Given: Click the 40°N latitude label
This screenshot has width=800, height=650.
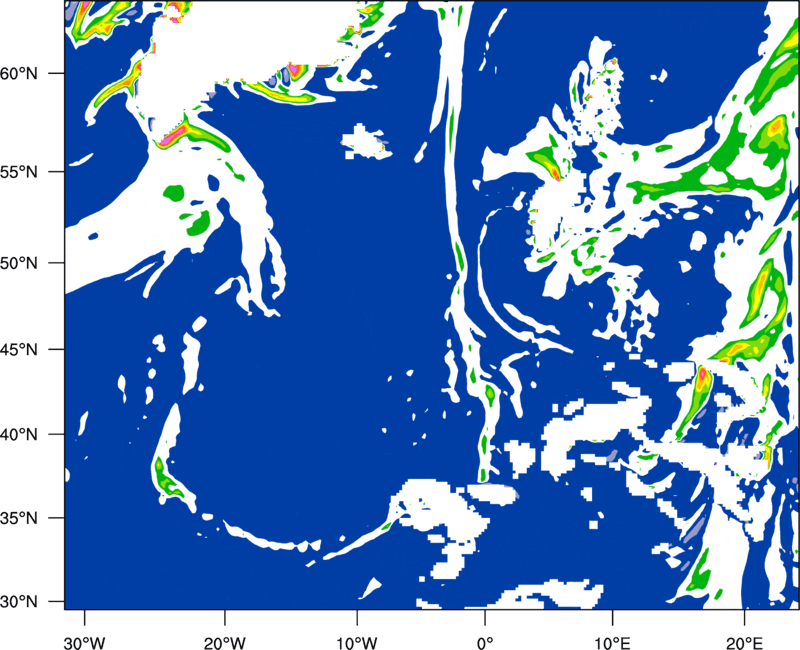Looking at the screenshot, I should click(x=19, y=435).
